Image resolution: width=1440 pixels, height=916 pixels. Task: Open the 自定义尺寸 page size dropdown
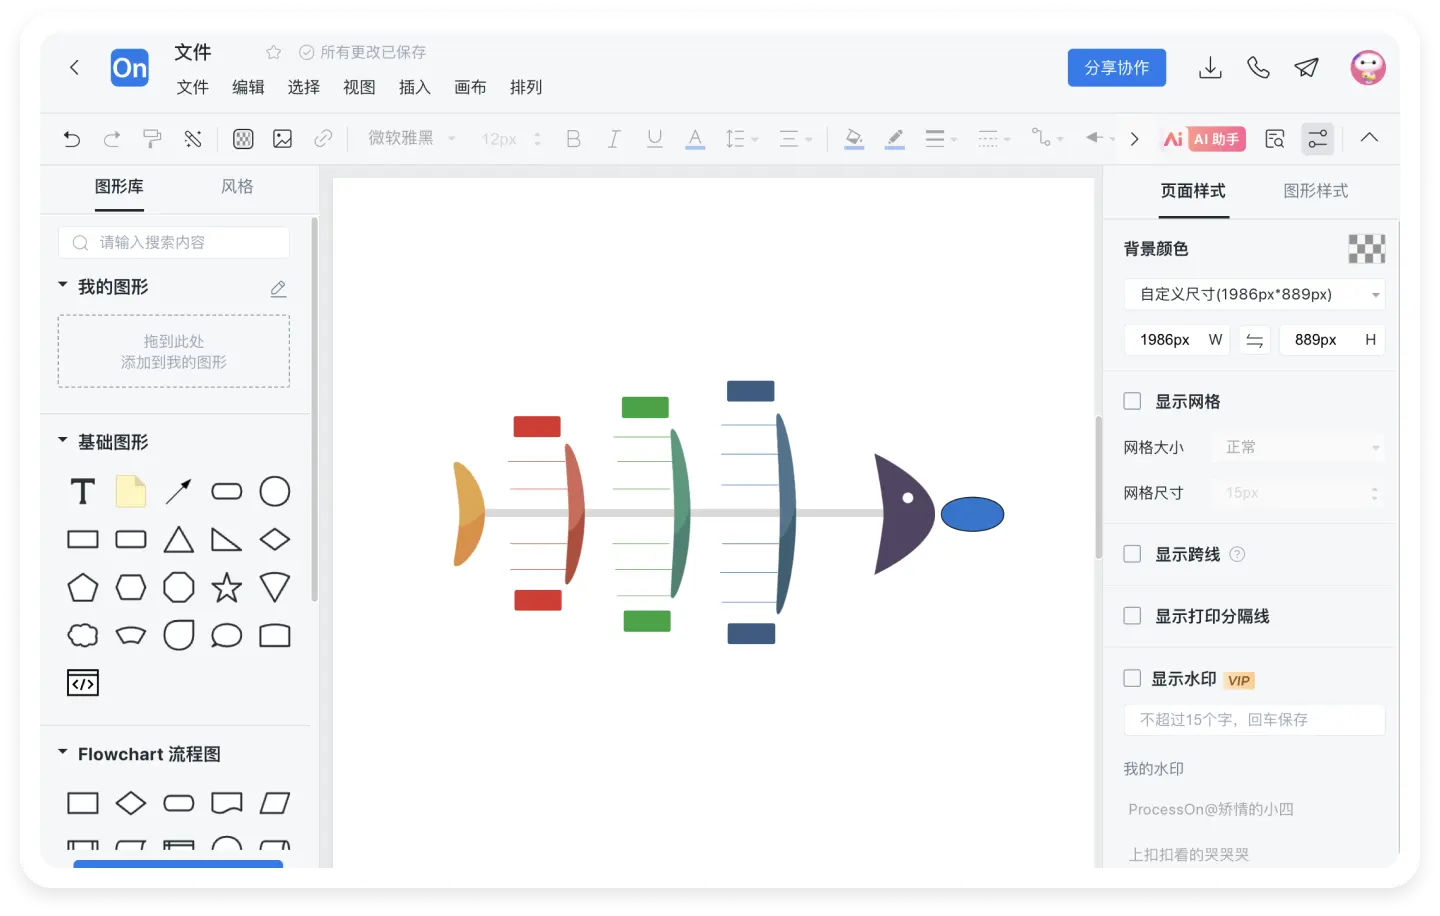point(1254,294)
